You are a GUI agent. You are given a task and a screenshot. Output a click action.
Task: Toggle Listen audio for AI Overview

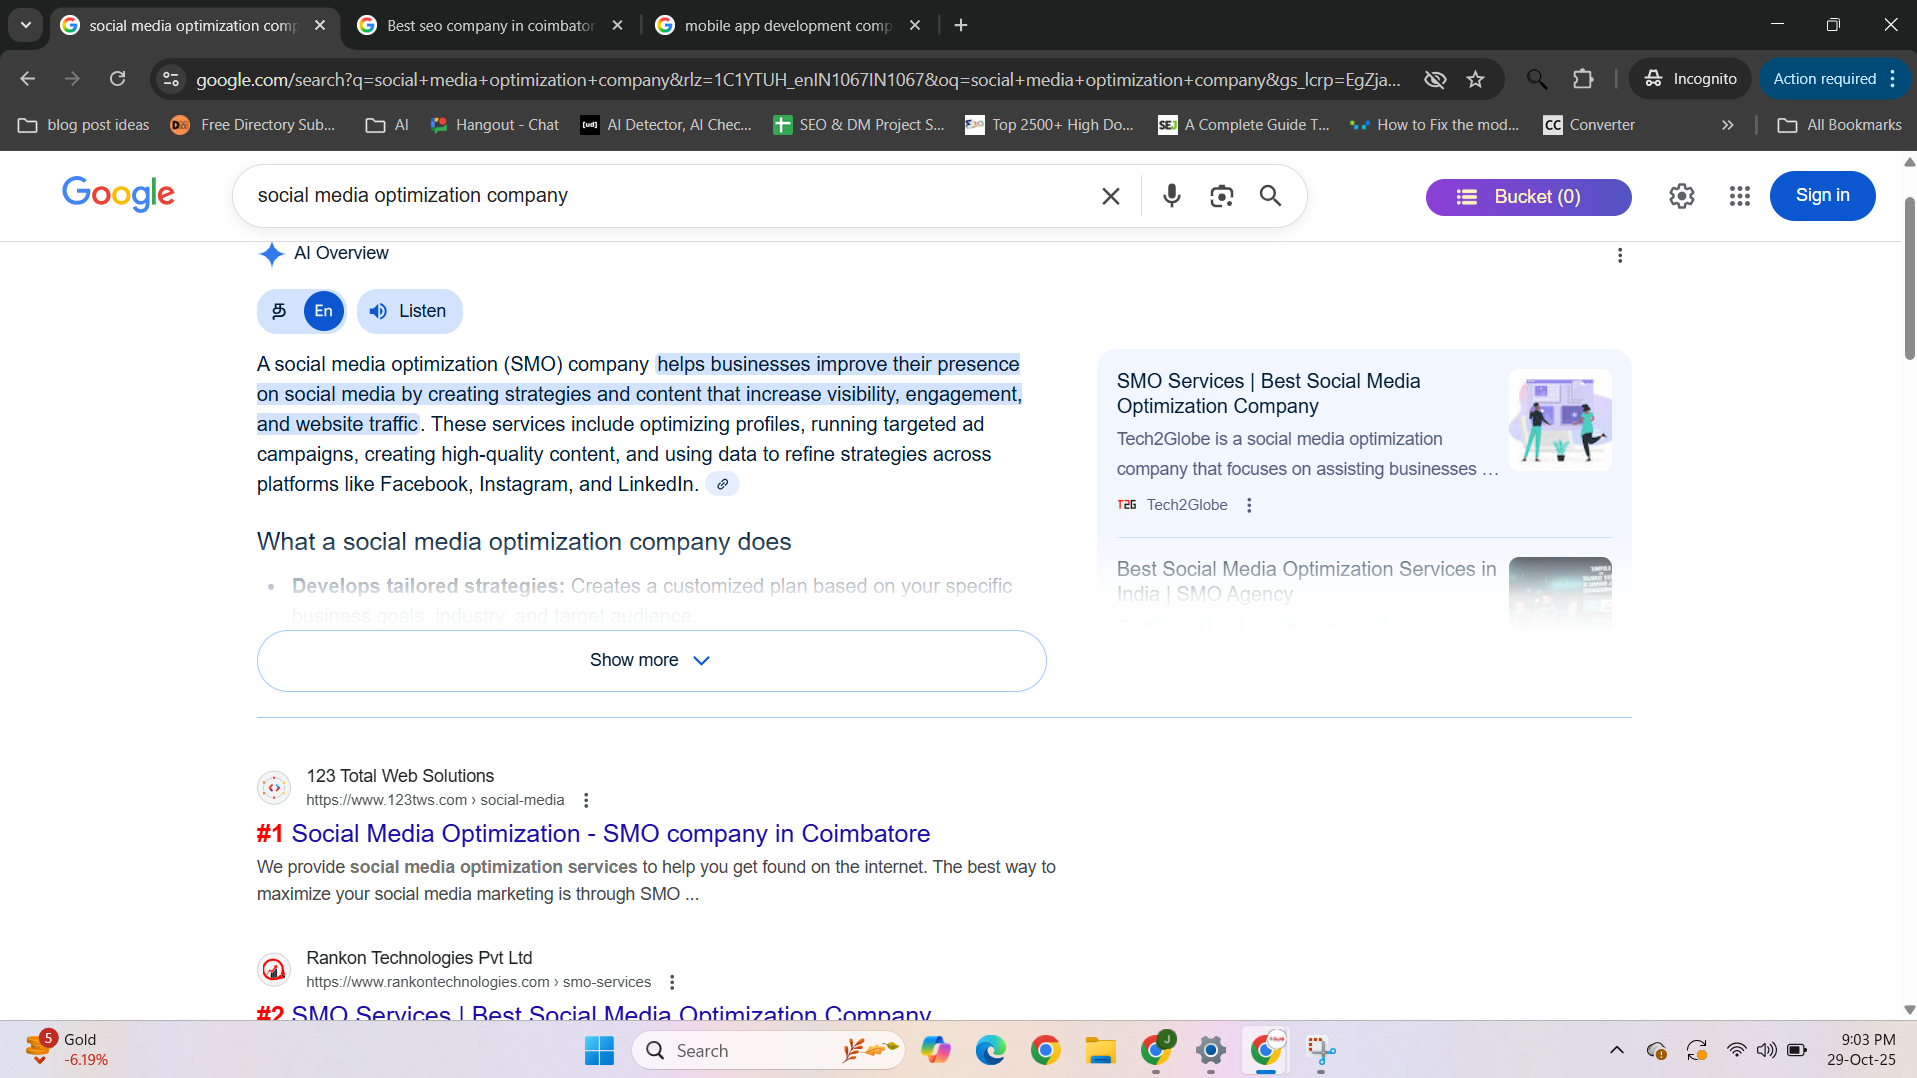point(409,311)
